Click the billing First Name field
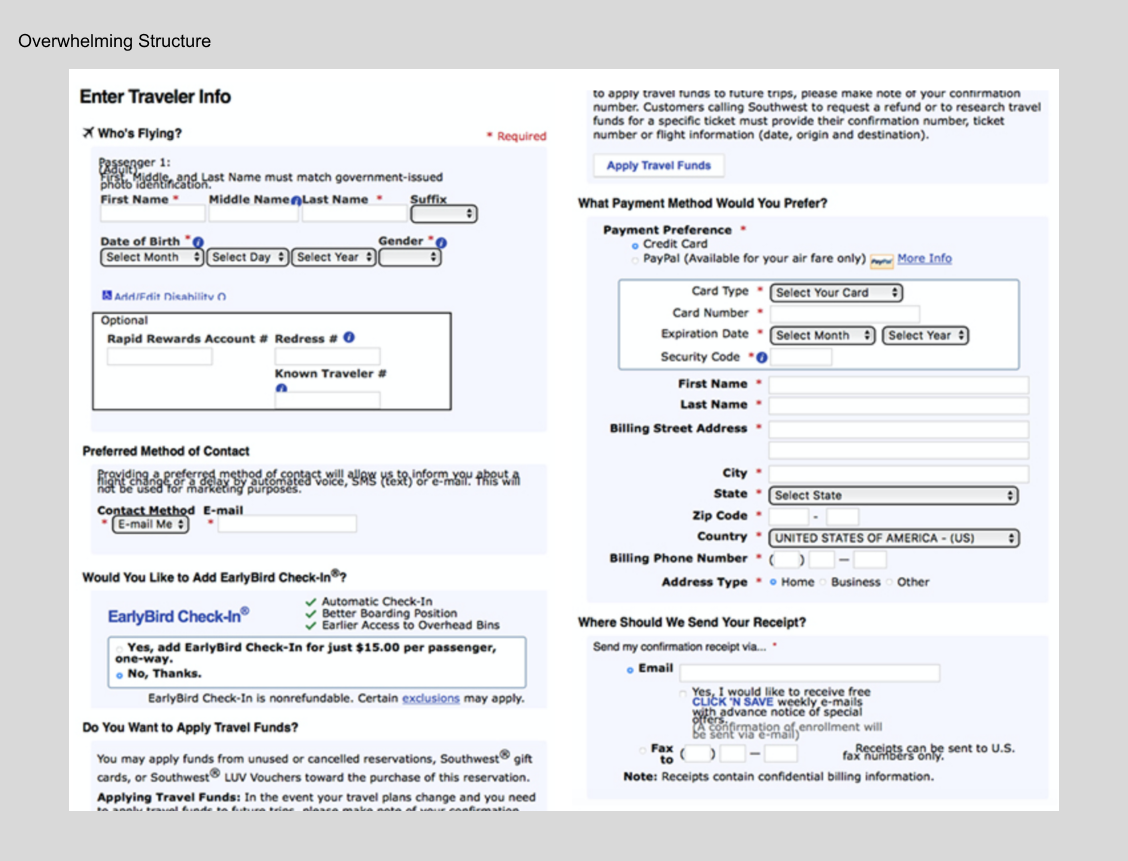Screen dimensions: 1128x861 899,384
